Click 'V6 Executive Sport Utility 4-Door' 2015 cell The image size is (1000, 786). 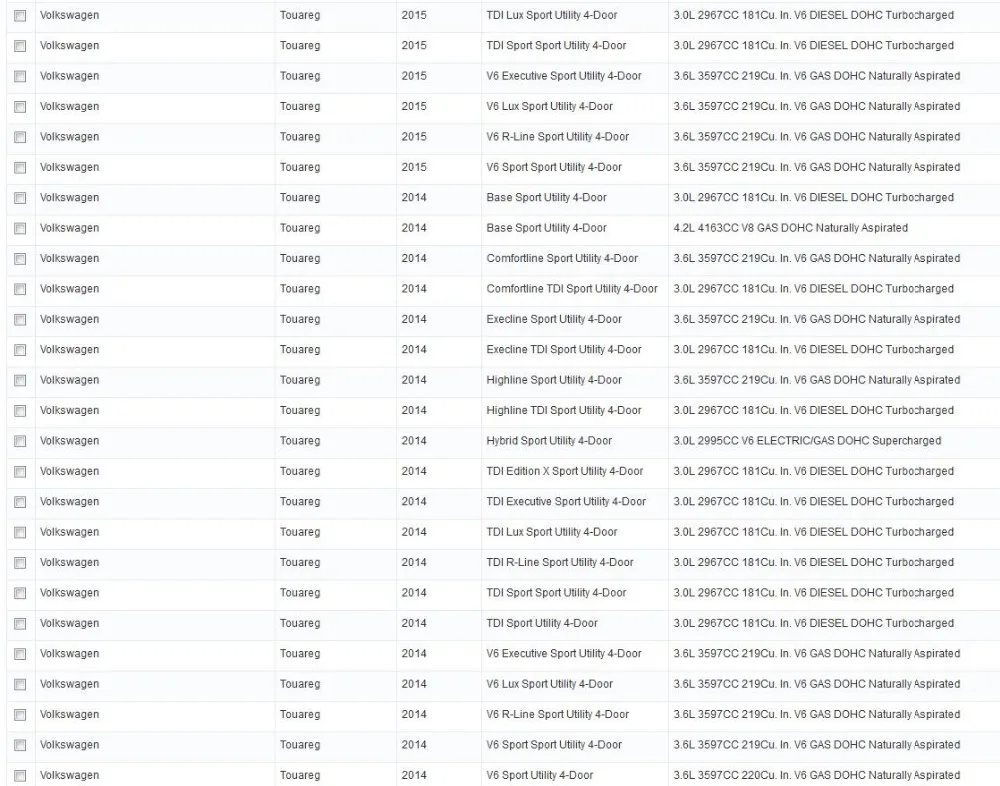coord(564,76)
